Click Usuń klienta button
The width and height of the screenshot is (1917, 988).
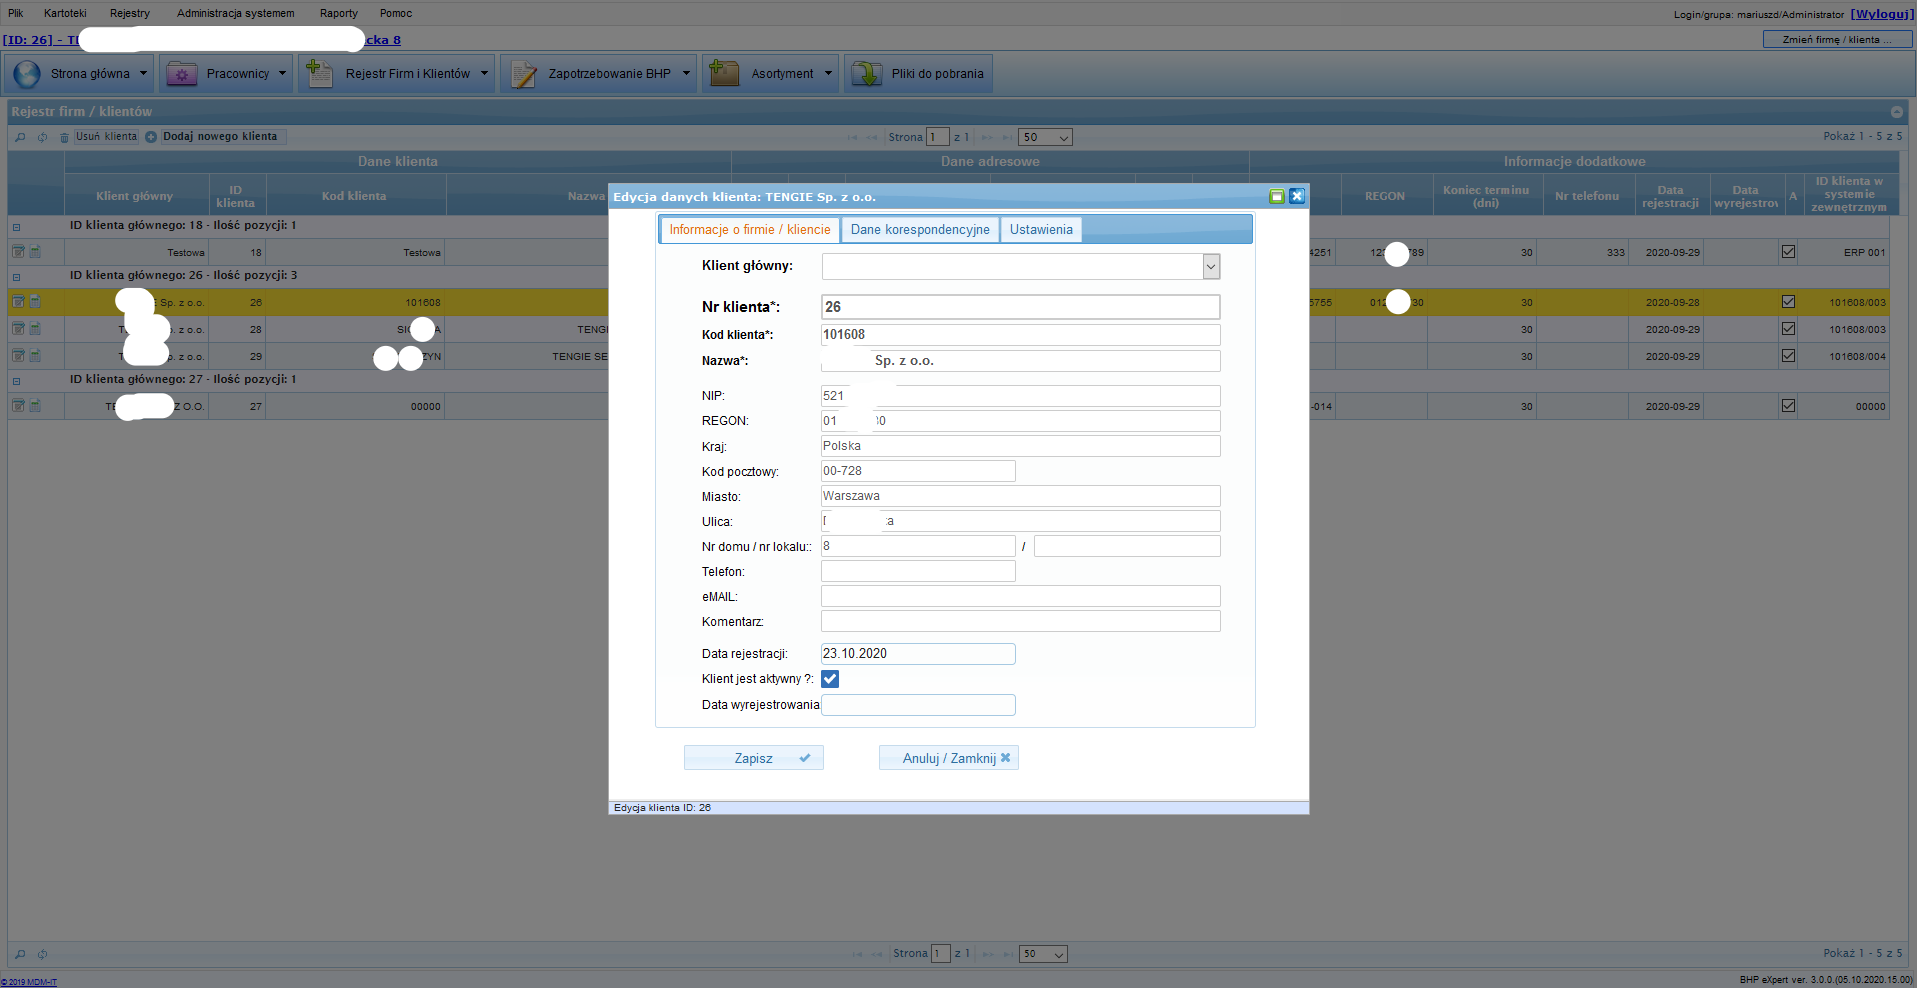(107, 137)
